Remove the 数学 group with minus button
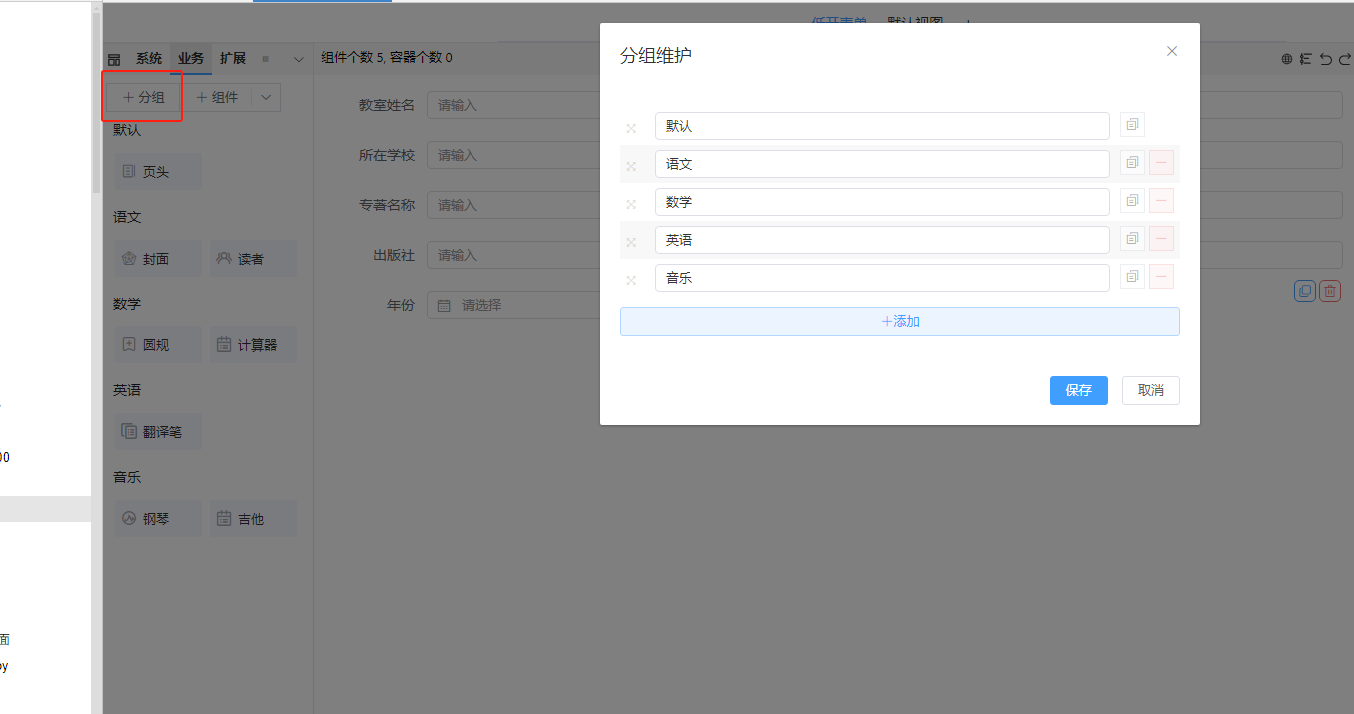 pos(1161,201)
